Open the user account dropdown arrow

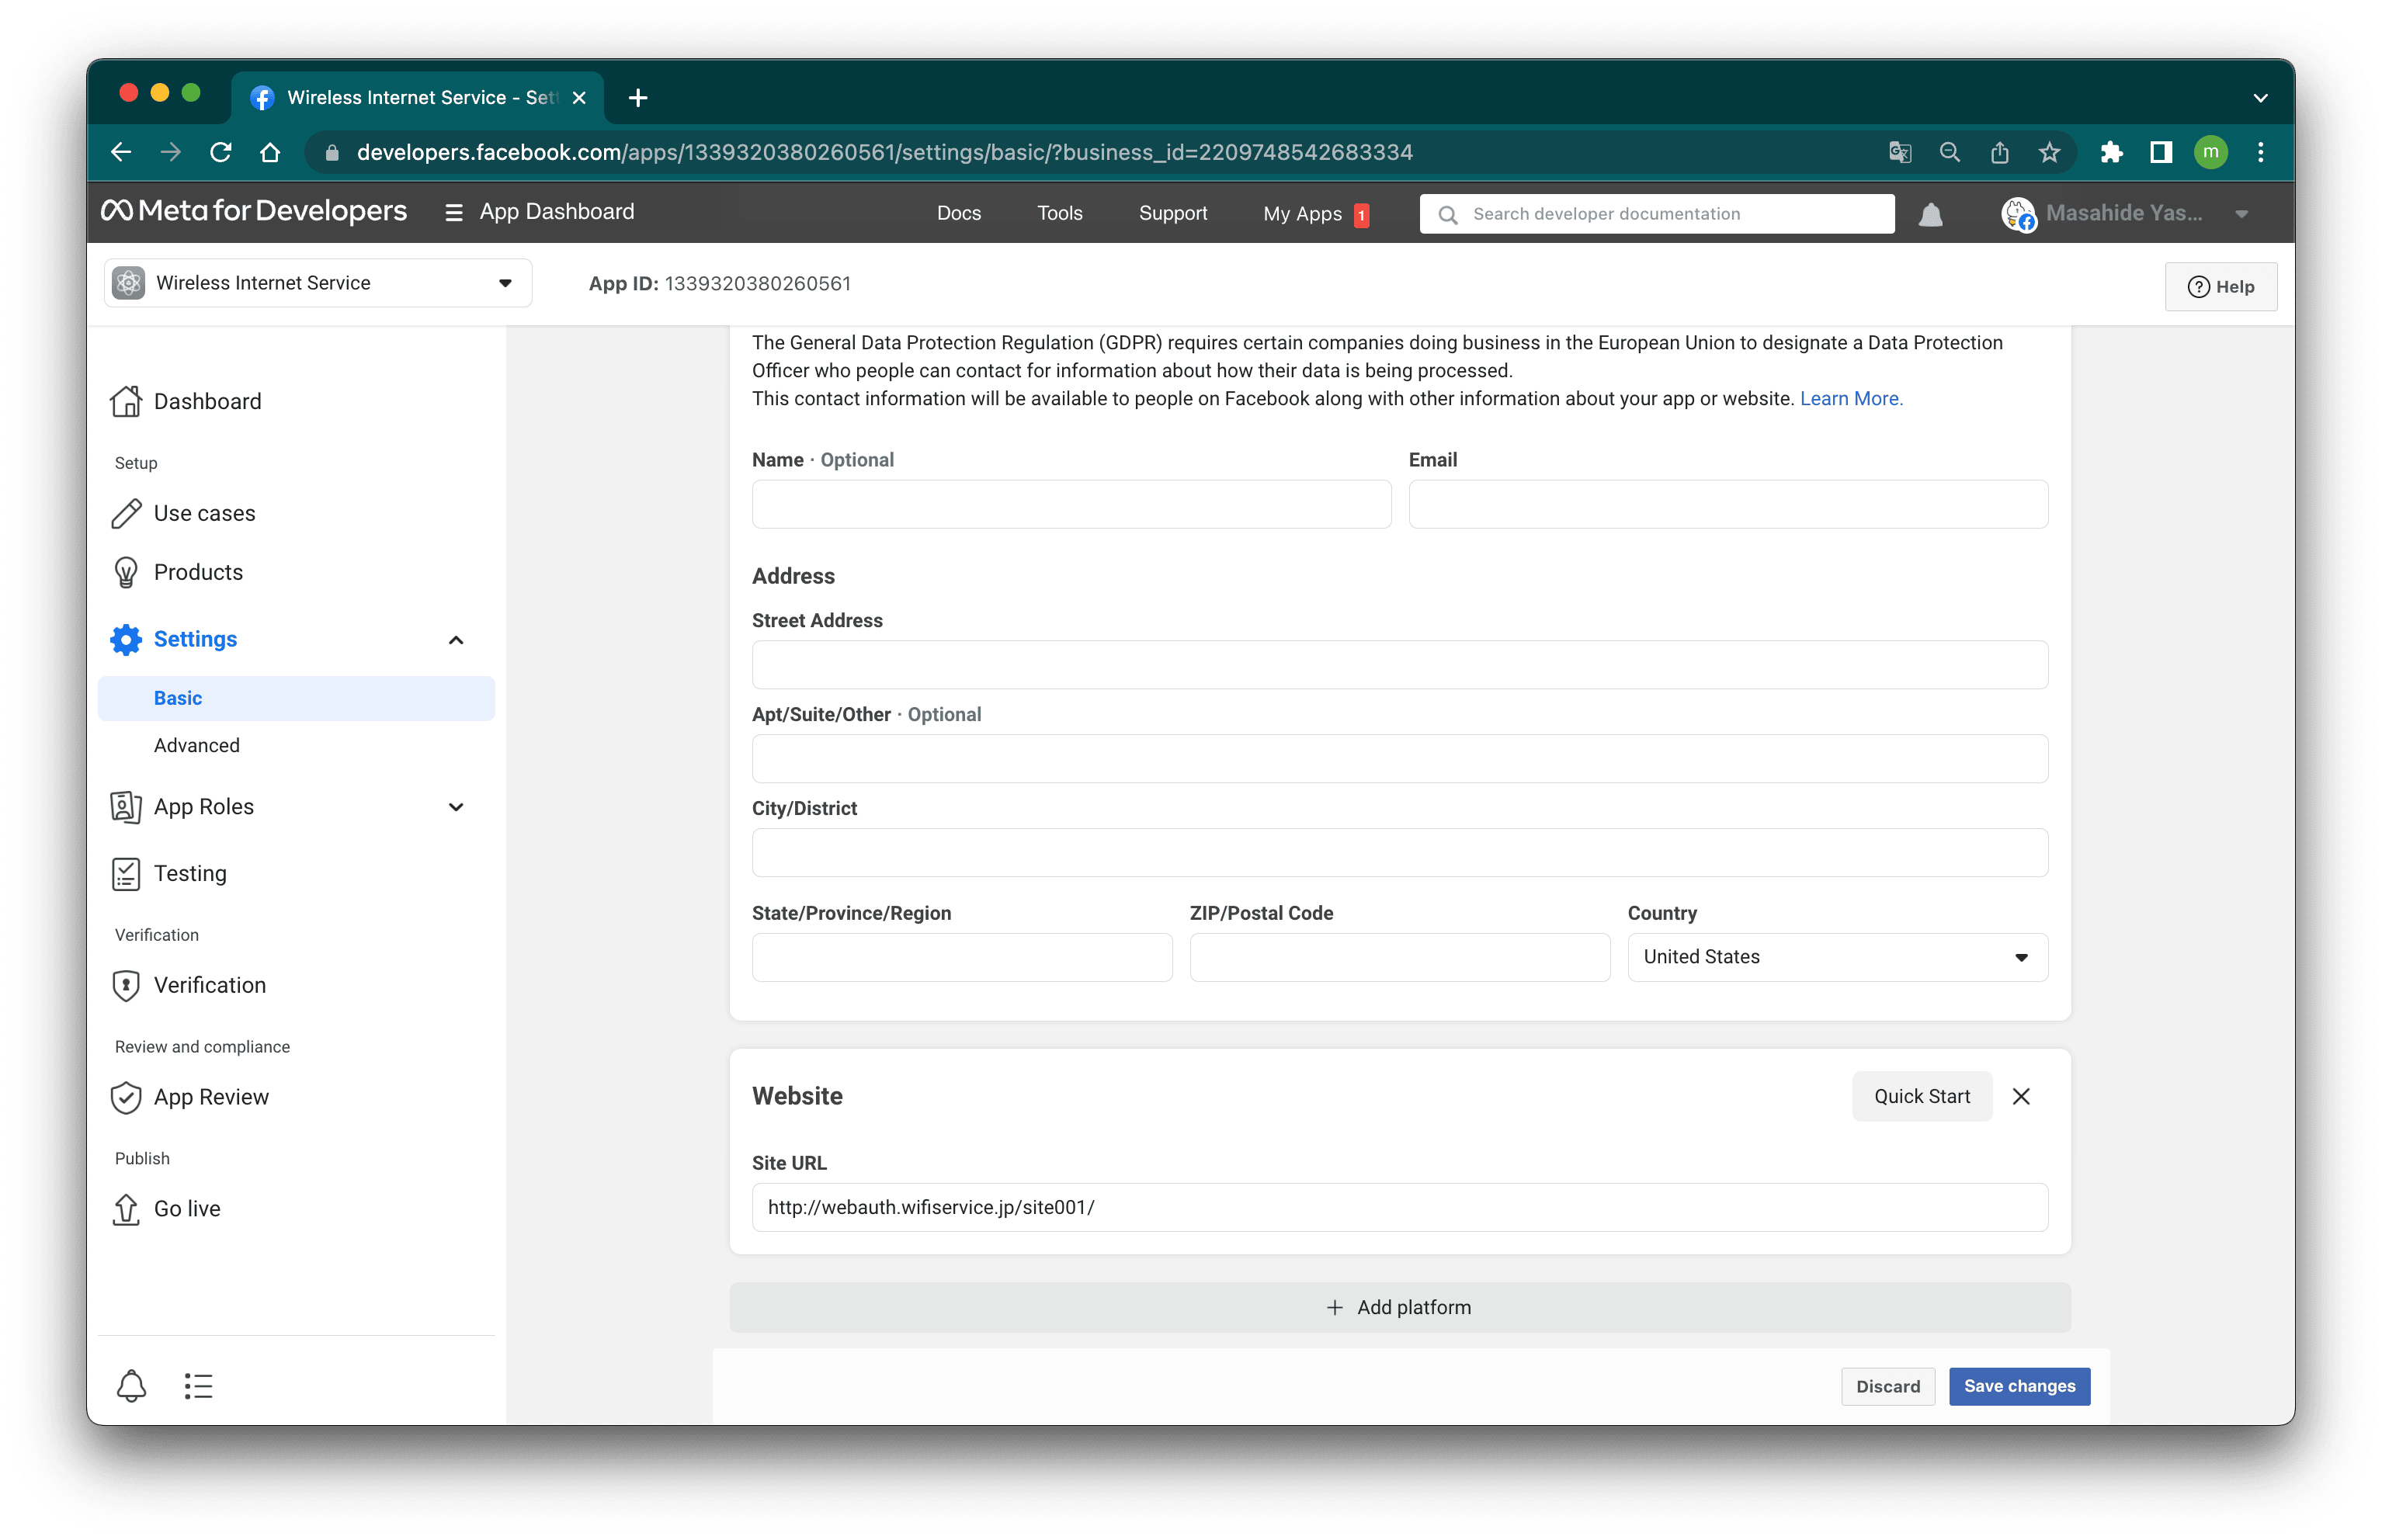pos(2241,214)
